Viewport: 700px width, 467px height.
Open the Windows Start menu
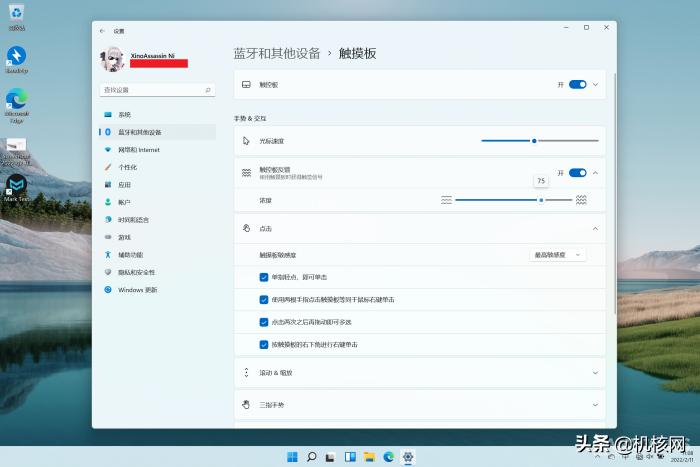[292, 457]
